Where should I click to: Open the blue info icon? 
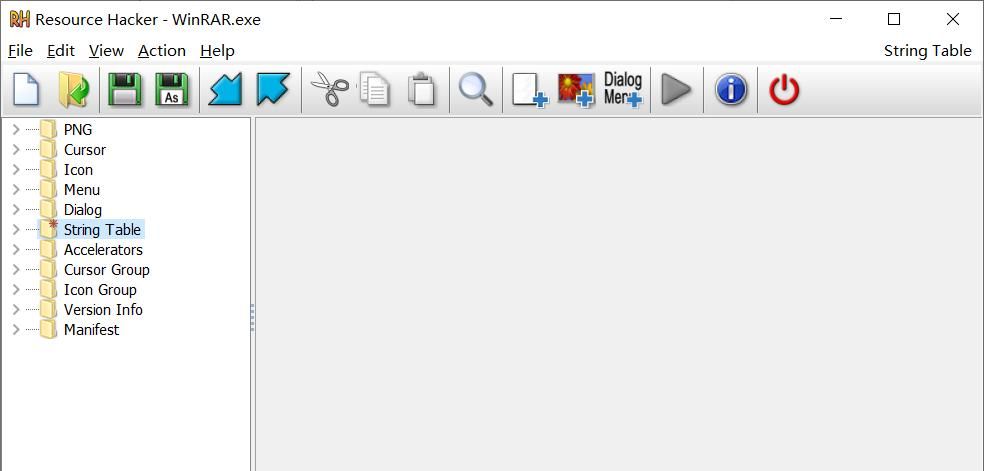click(x=731, y=90)
